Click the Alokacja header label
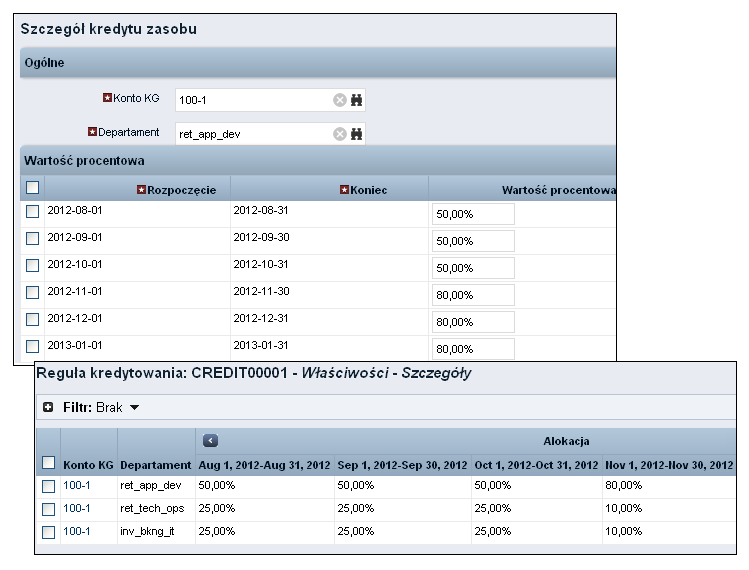Viewport: 749px width, 570px height. click(x=566, y=441)
